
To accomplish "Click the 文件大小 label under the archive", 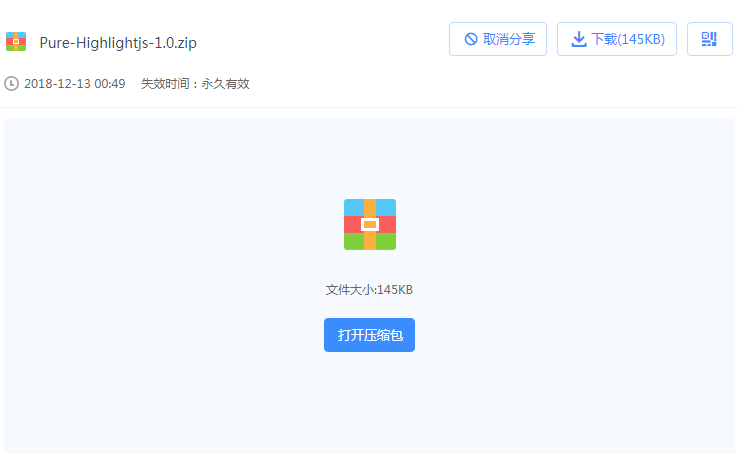I will coord(349,289).
